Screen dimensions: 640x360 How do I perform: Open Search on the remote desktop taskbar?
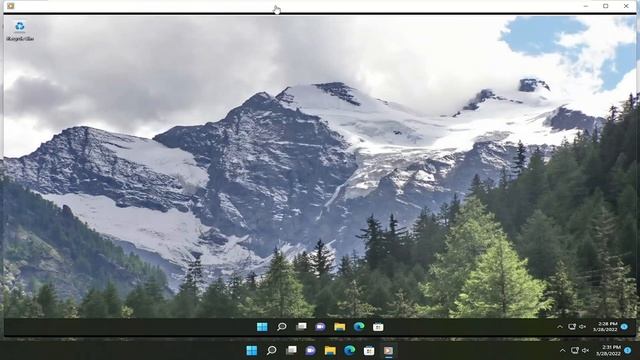282,327
